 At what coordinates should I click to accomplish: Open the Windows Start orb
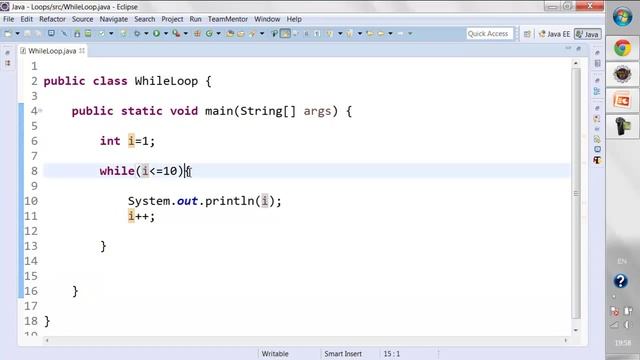622,17
